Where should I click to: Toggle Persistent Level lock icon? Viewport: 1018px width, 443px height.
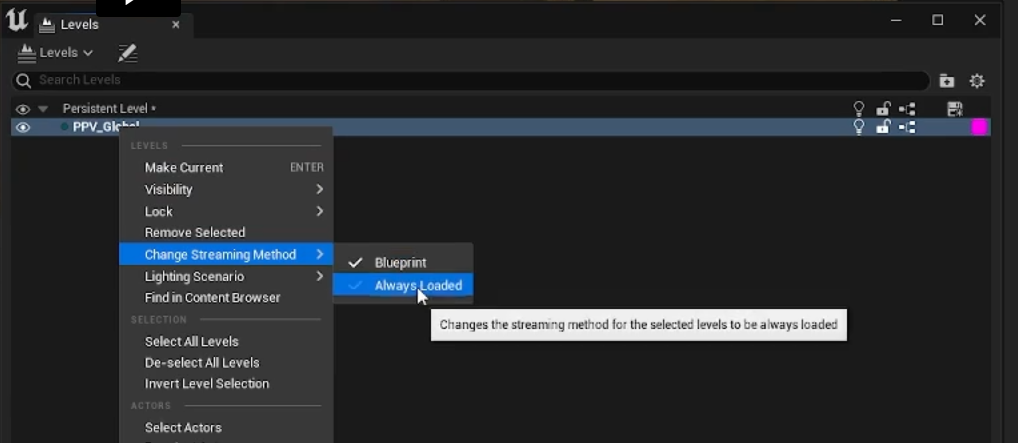click(883, 109)
